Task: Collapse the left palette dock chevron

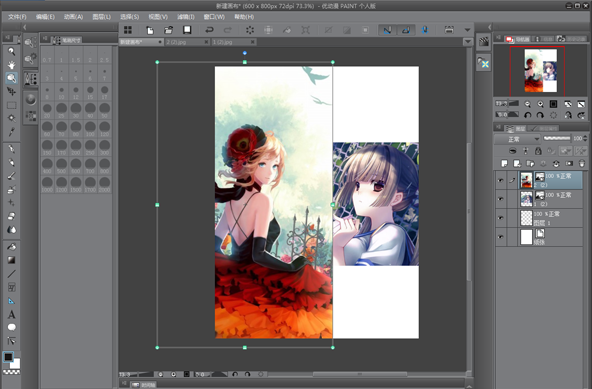Action: 25,27
